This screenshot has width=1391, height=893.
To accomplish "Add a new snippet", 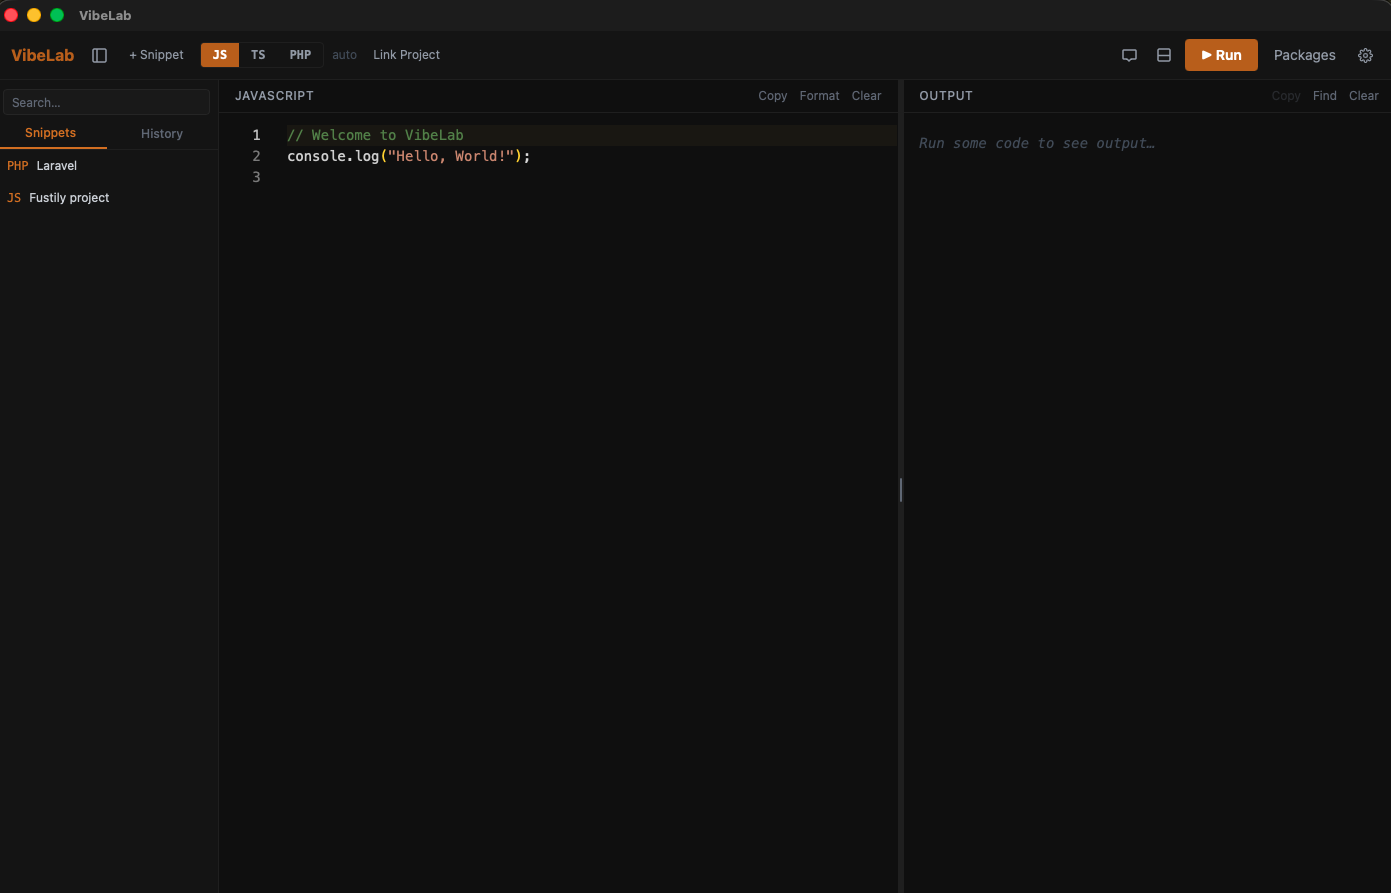I will (157, 55).
